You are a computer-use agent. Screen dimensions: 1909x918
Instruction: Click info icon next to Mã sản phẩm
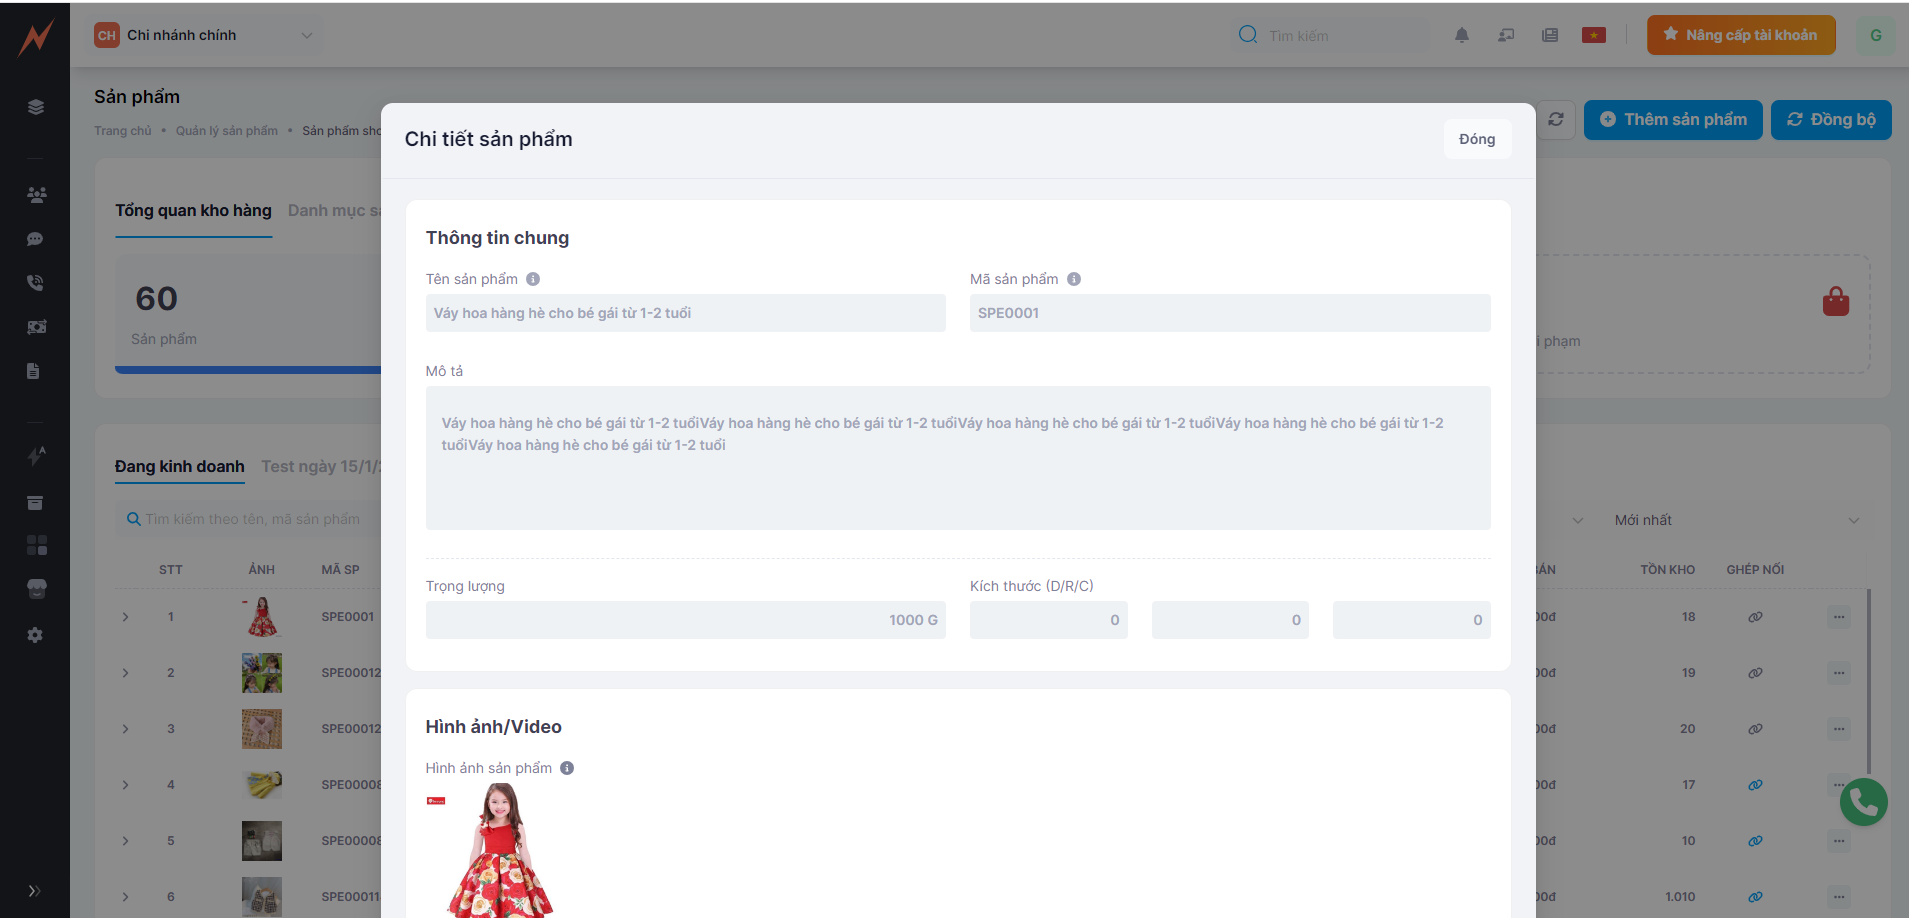pos(1073,279)
